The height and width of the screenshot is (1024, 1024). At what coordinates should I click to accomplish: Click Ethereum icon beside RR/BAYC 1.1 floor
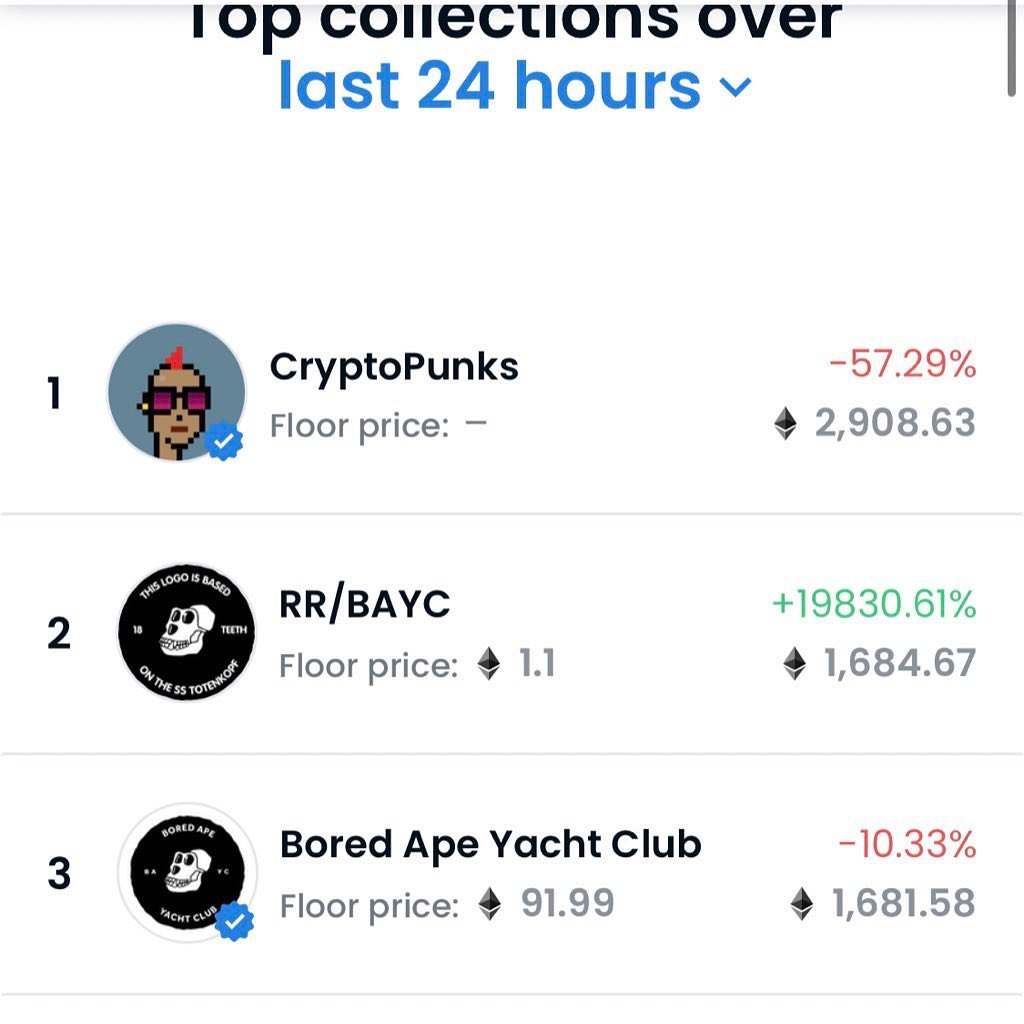[x=489, y=664]
